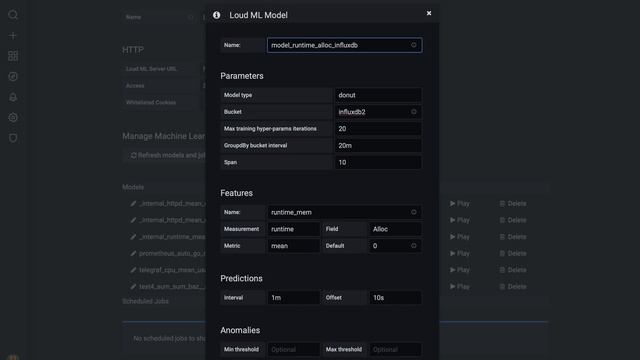The height and width of the screenshot is (360, 640).
Task: Edit GroupBy bucket interval 20m field
Action: click(378, 145)
